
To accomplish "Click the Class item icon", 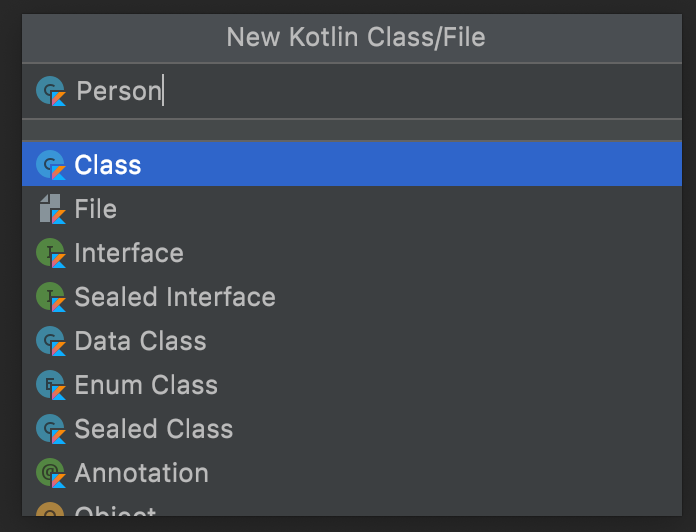I will 51,165.
